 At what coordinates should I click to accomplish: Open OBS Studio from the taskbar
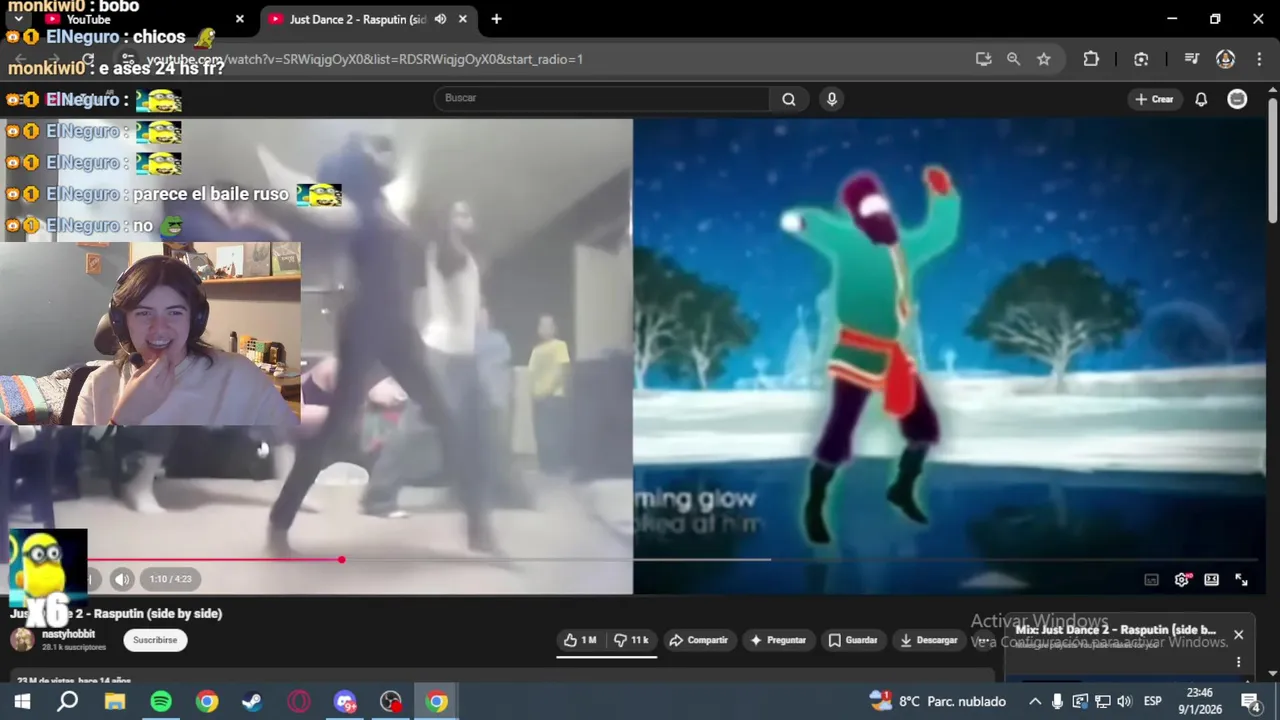pos(390,701)
